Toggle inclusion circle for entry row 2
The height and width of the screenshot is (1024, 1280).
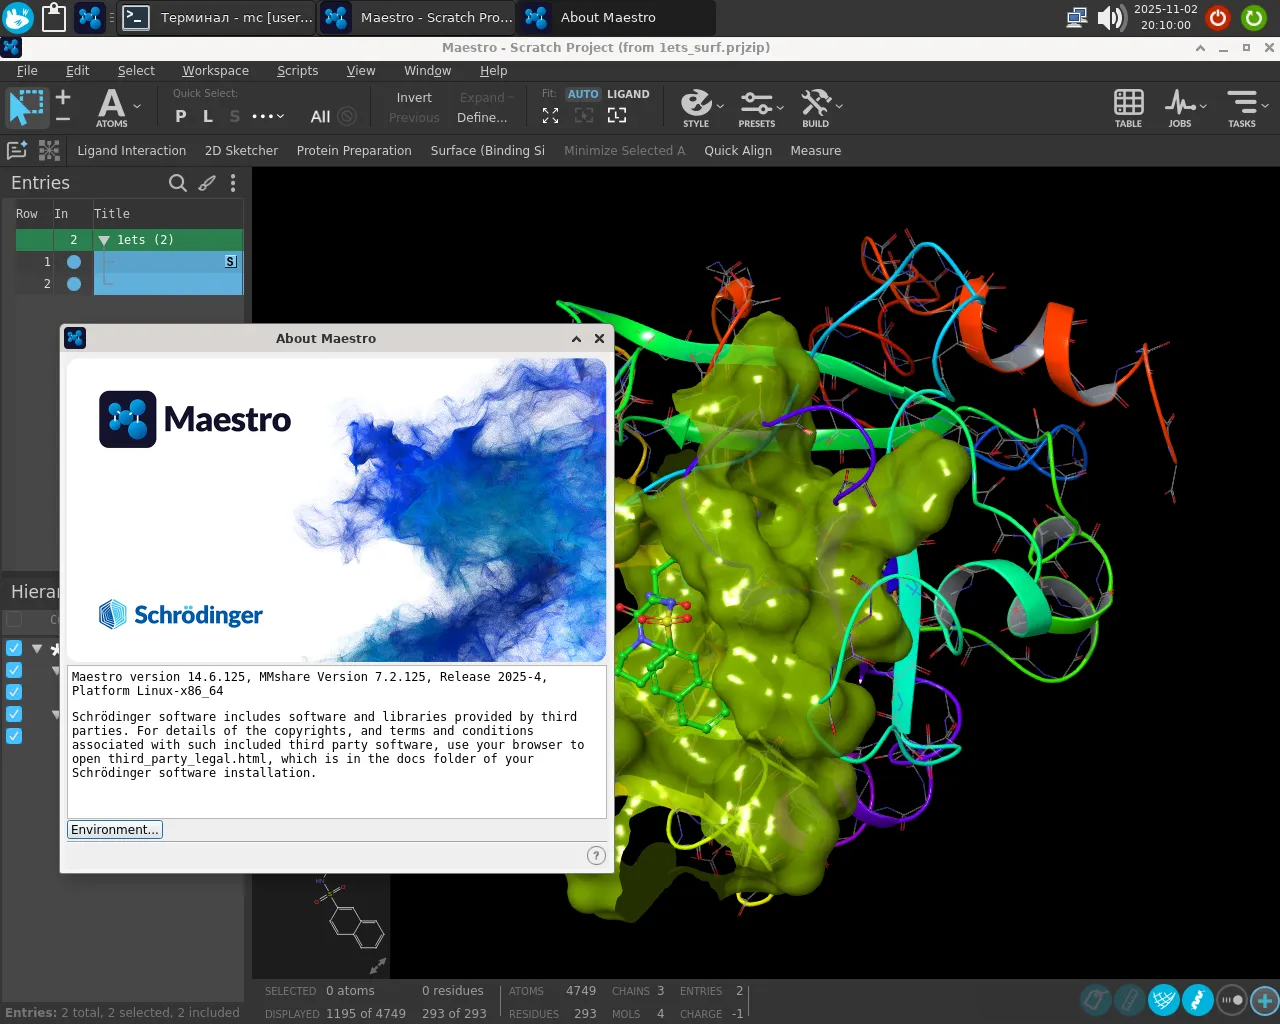74,284
